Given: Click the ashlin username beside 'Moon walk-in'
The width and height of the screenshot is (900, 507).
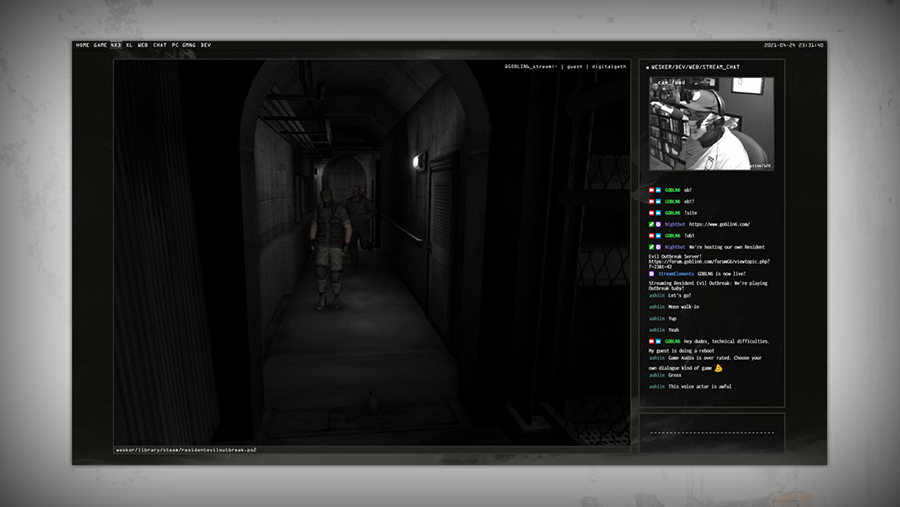Looking at the screenshot, I should click(x=657, y=307).
